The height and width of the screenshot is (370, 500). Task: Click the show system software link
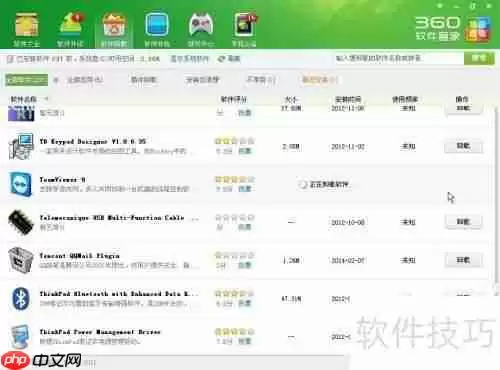pos(190,59)
